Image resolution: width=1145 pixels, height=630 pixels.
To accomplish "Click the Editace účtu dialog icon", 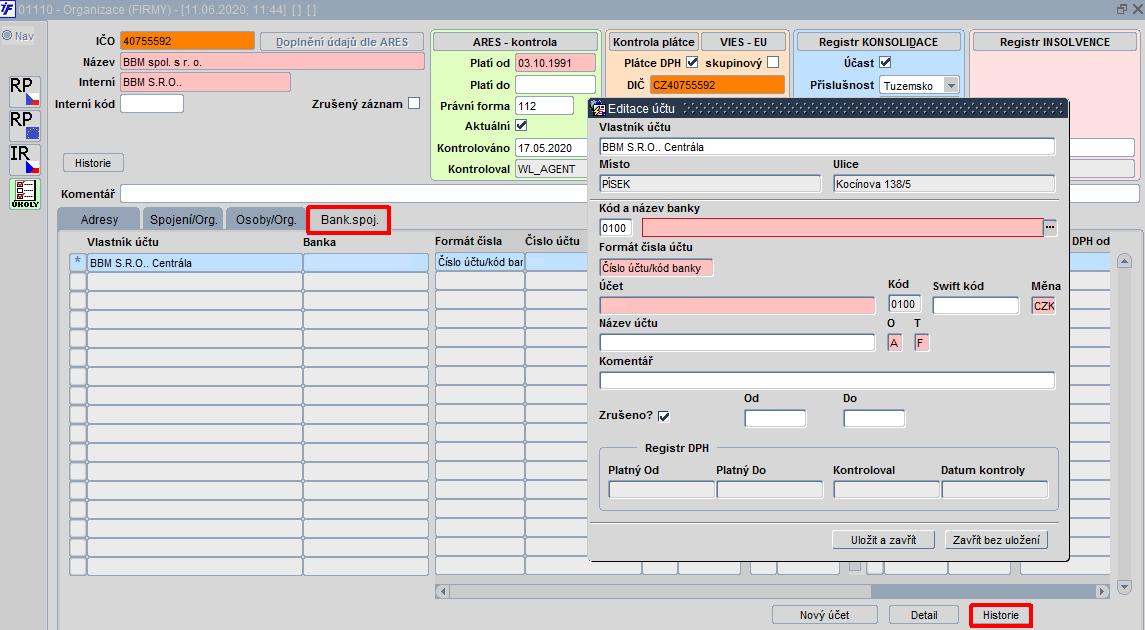I will [599, 109].
